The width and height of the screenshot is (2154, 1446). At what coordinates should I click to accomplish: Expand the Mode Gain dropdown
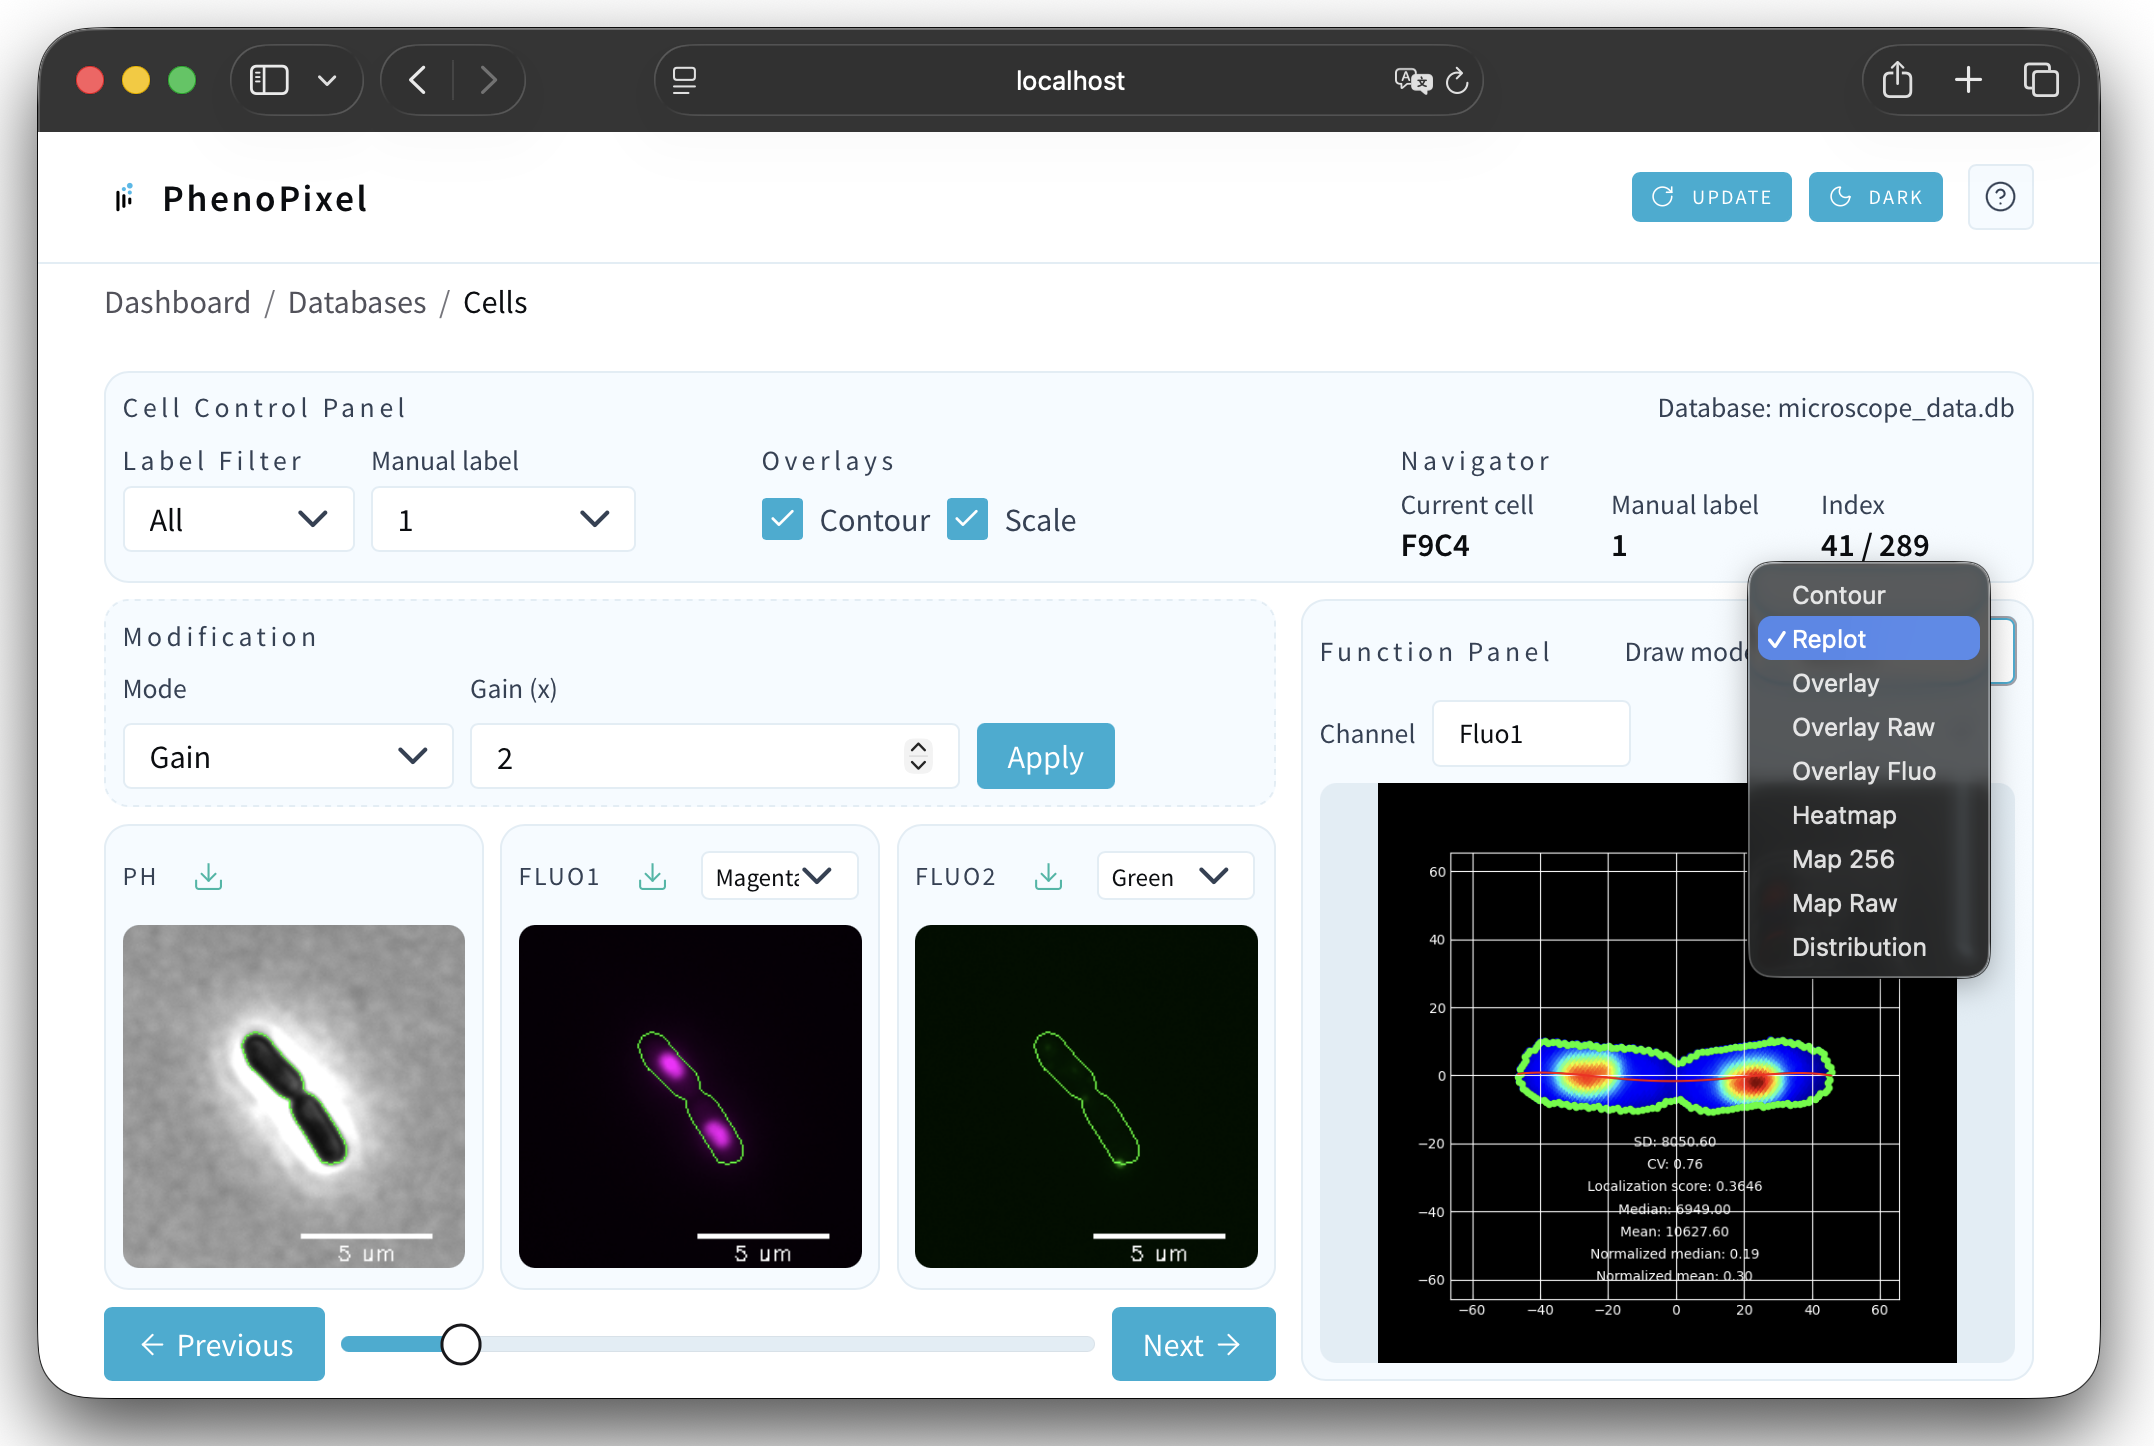point(288,757)
